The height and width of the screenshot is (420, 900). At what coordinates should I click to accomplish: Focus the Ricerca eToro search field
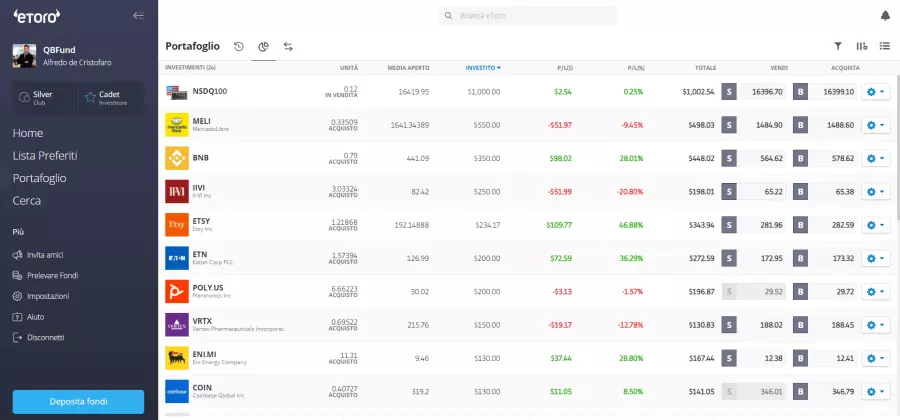[527, 15]
